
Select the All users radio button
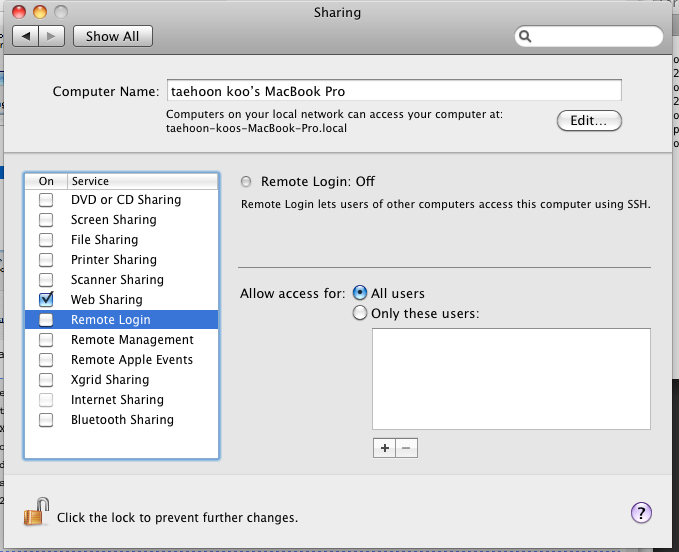tap(360, 293)
